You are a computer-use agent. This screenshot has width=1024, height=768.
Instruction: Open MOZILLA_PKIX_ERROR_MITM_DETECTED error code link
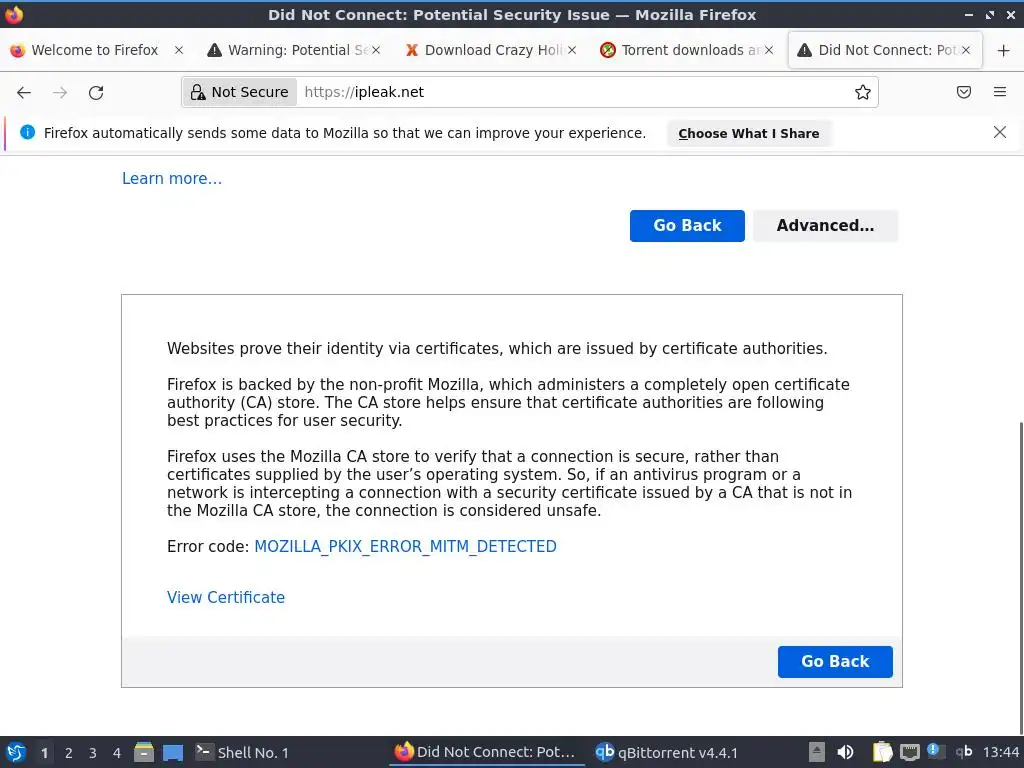coord(405,547)
